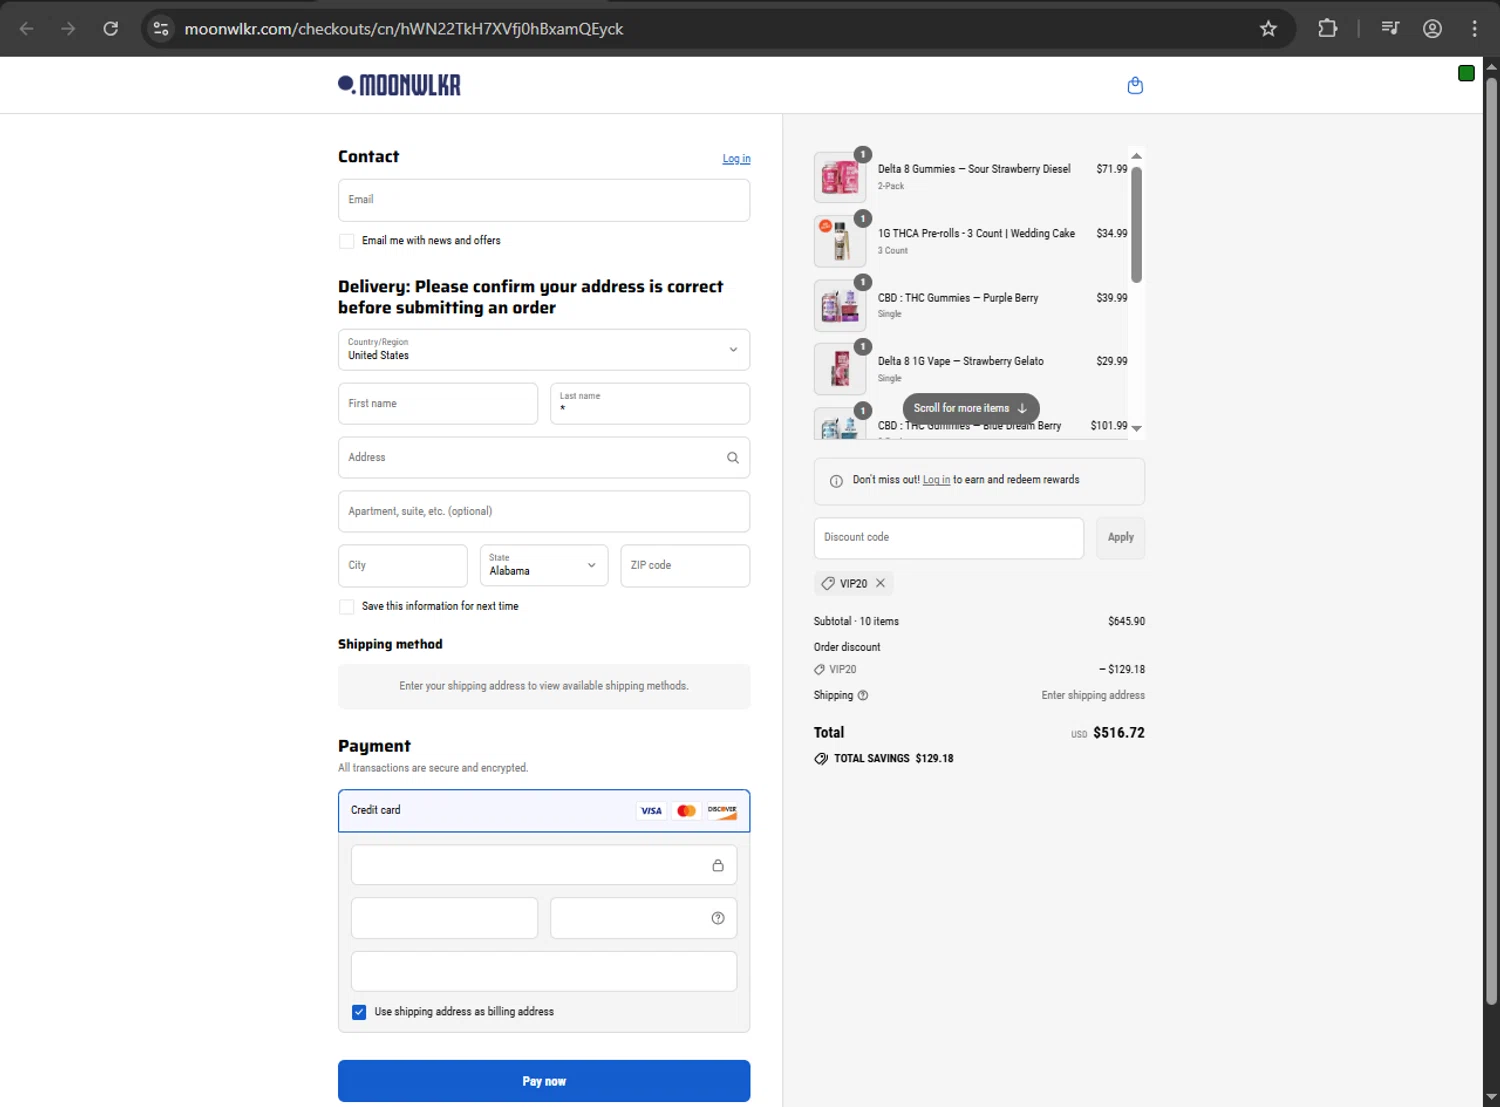Screen dimensions: 1500x1107
Task: Click the Email input field
Action: (x=544, y=200)
